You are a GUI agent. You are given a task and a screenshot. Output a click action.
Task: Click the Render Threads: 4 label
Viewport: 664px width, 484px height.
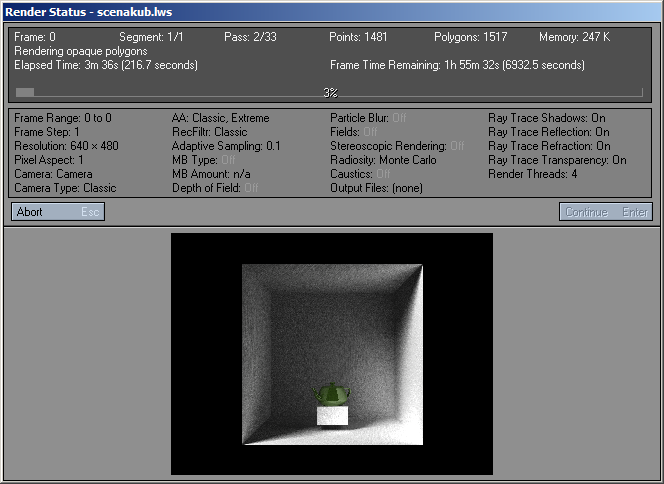pos(533,174)
